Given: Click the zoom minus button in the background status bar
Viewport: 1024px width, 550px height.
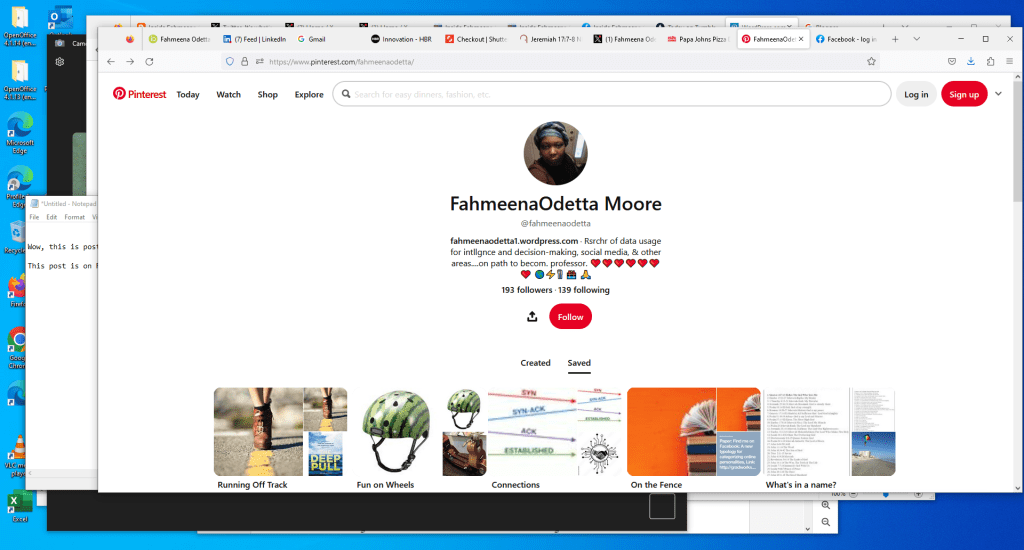Looking at the screenshot, I should [853, 494].
